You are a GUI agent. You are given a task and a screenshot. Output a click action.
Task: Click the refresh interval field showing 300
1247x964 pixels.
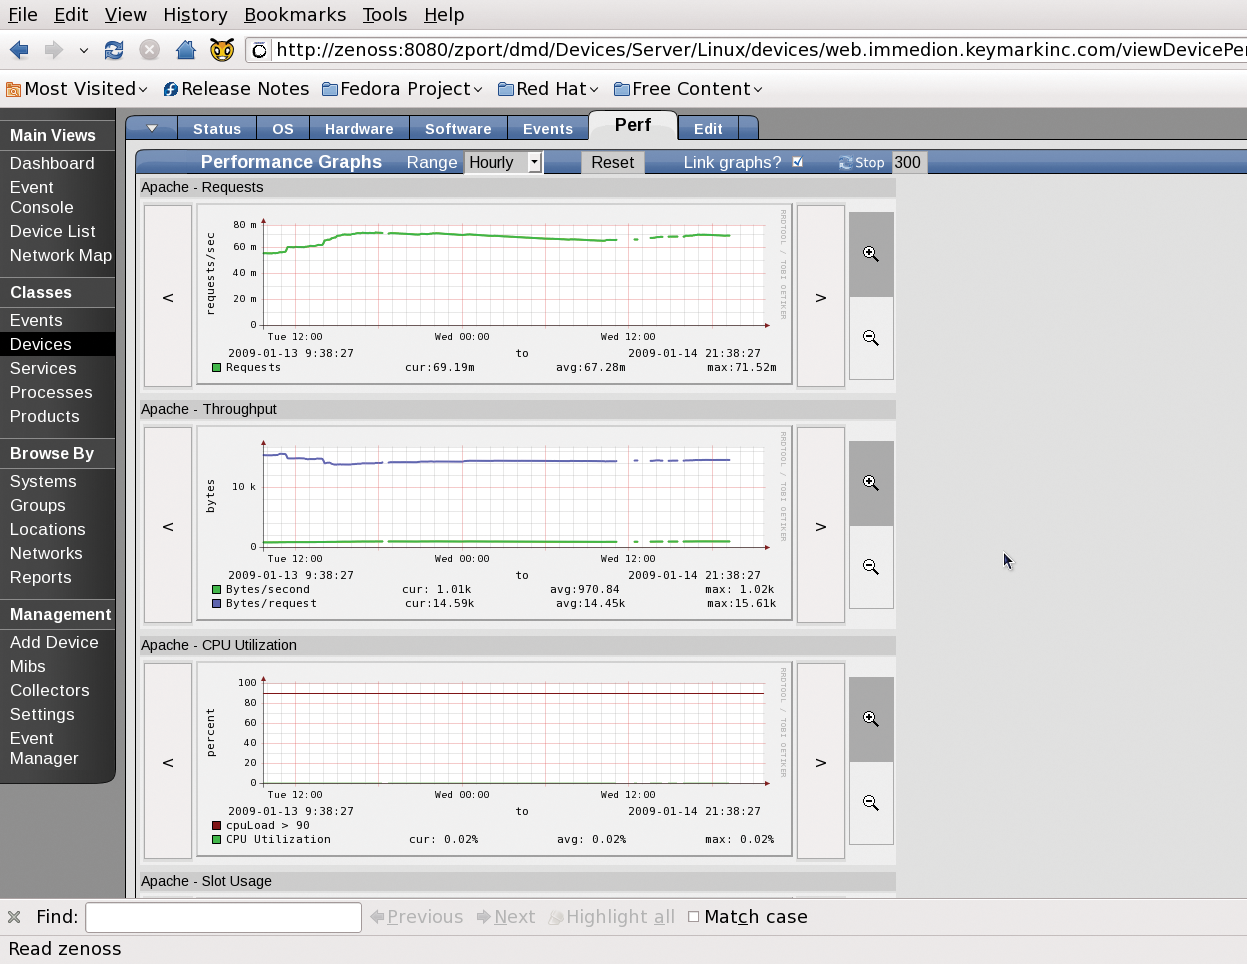click(909, 162)
